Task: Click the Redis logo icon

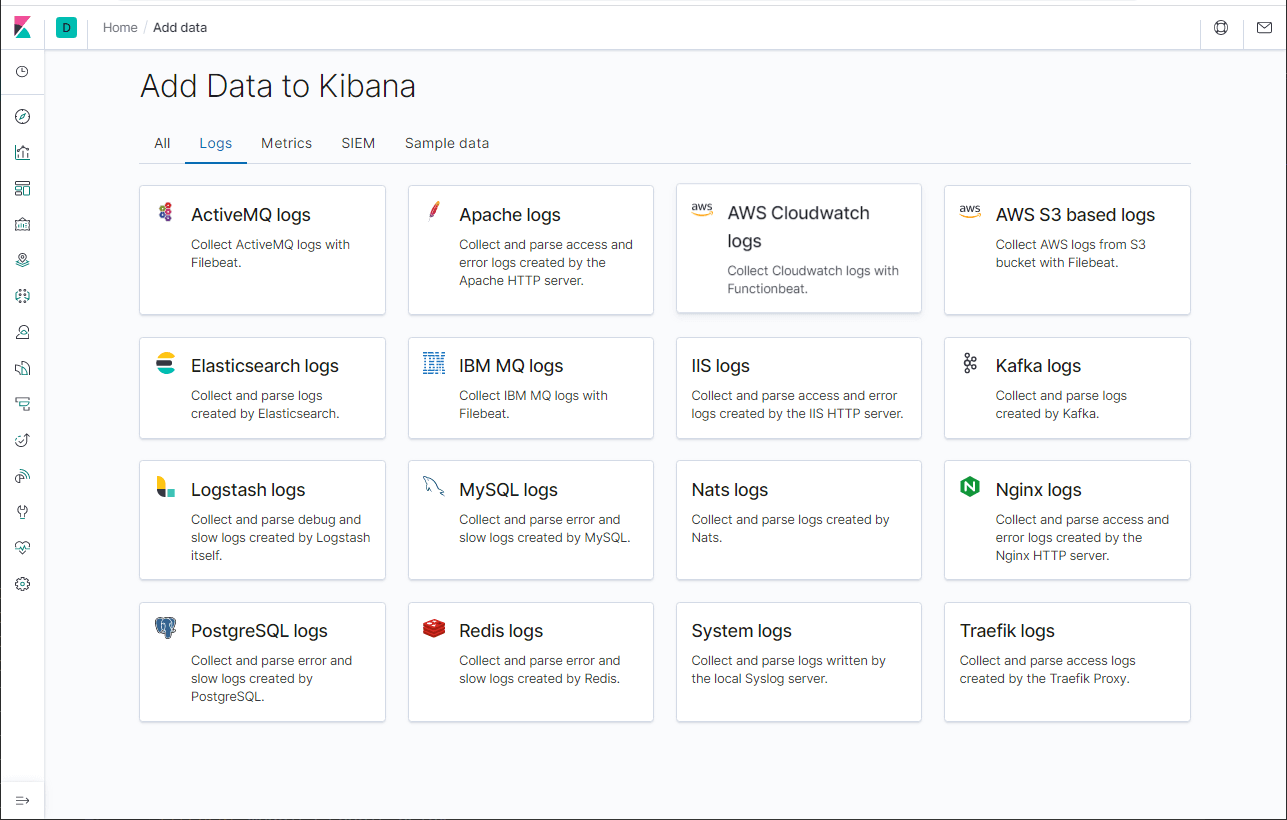Action: (x=434, y=628)
